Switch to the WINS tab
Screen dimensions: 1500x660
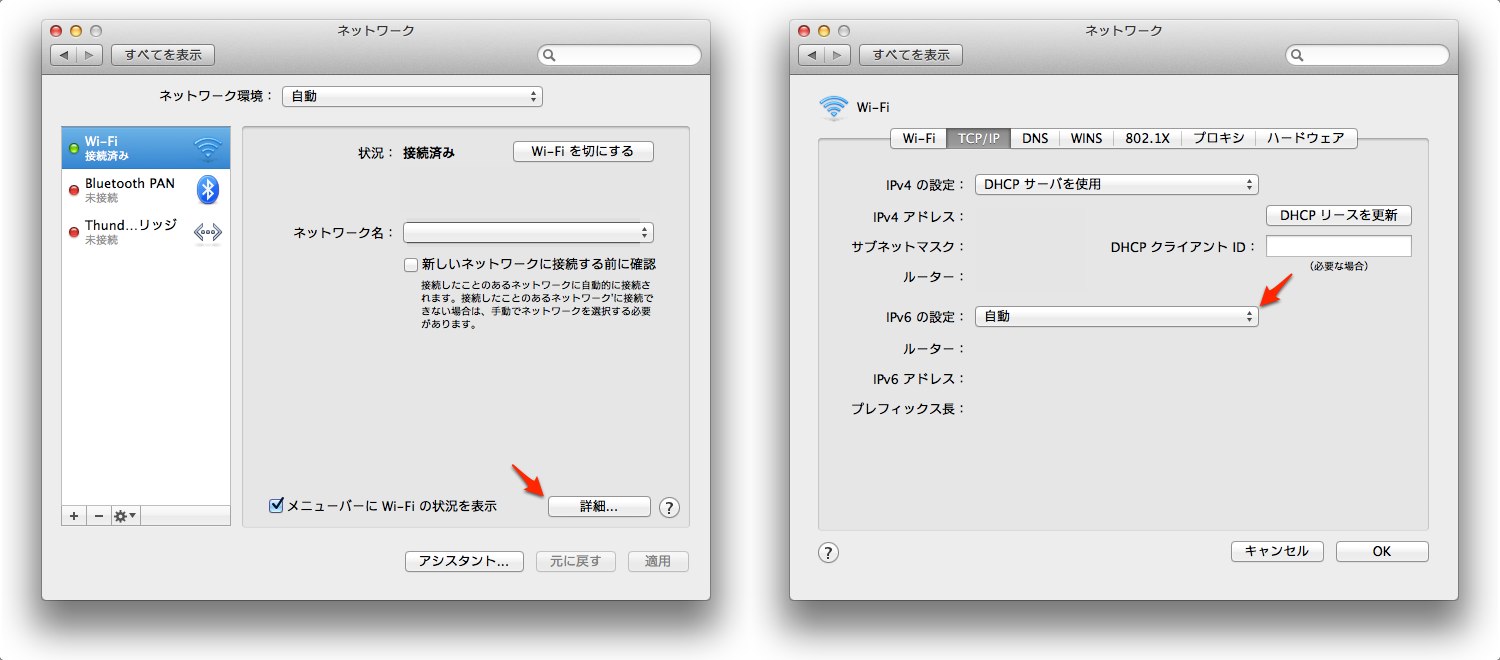click(x=1086, y=138)
